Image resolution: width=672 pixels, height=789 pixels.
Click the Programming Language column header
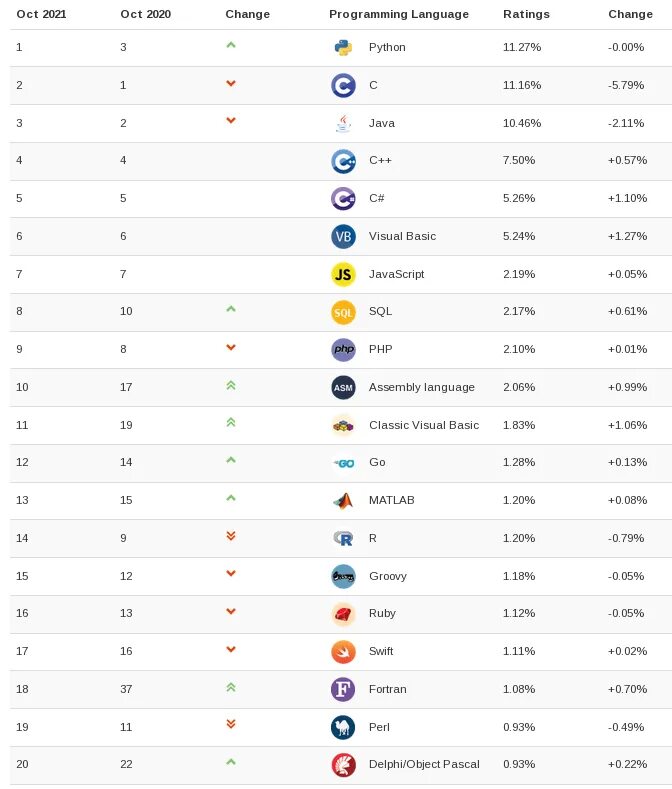[399, 14]
